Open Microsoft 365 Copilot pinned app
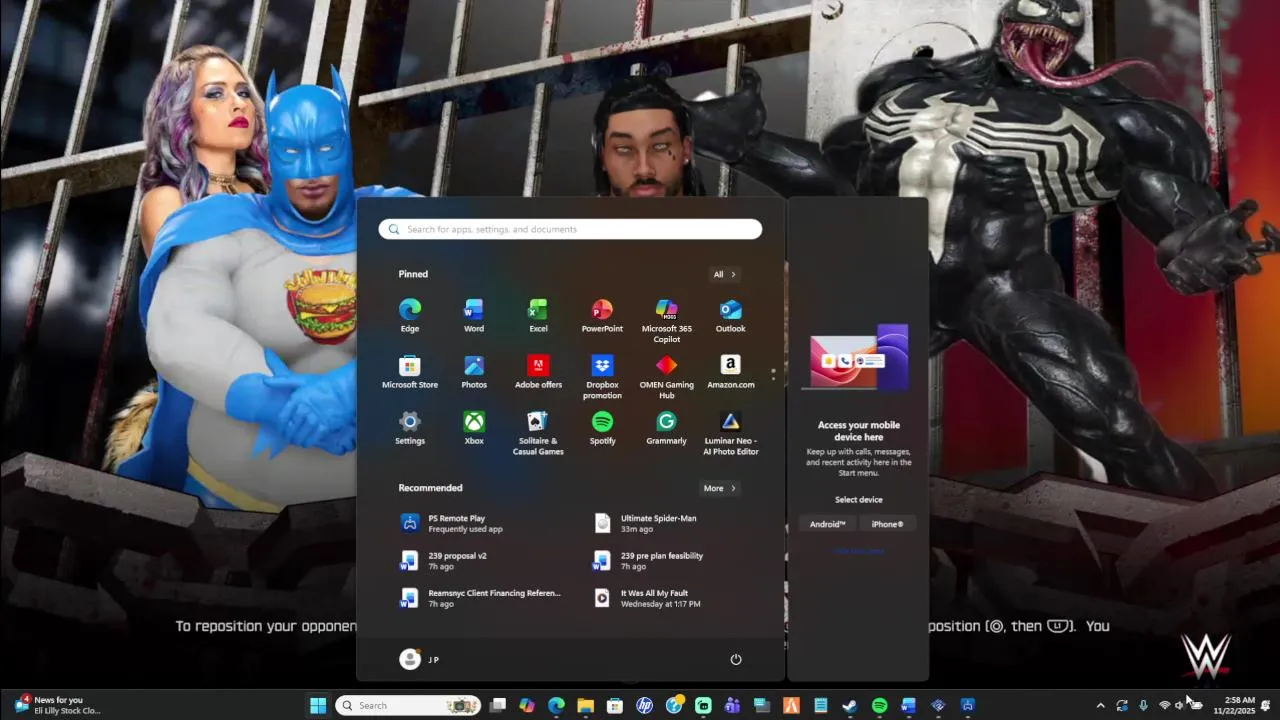This screenshot has height=720, width=1280. coord(667,320)
